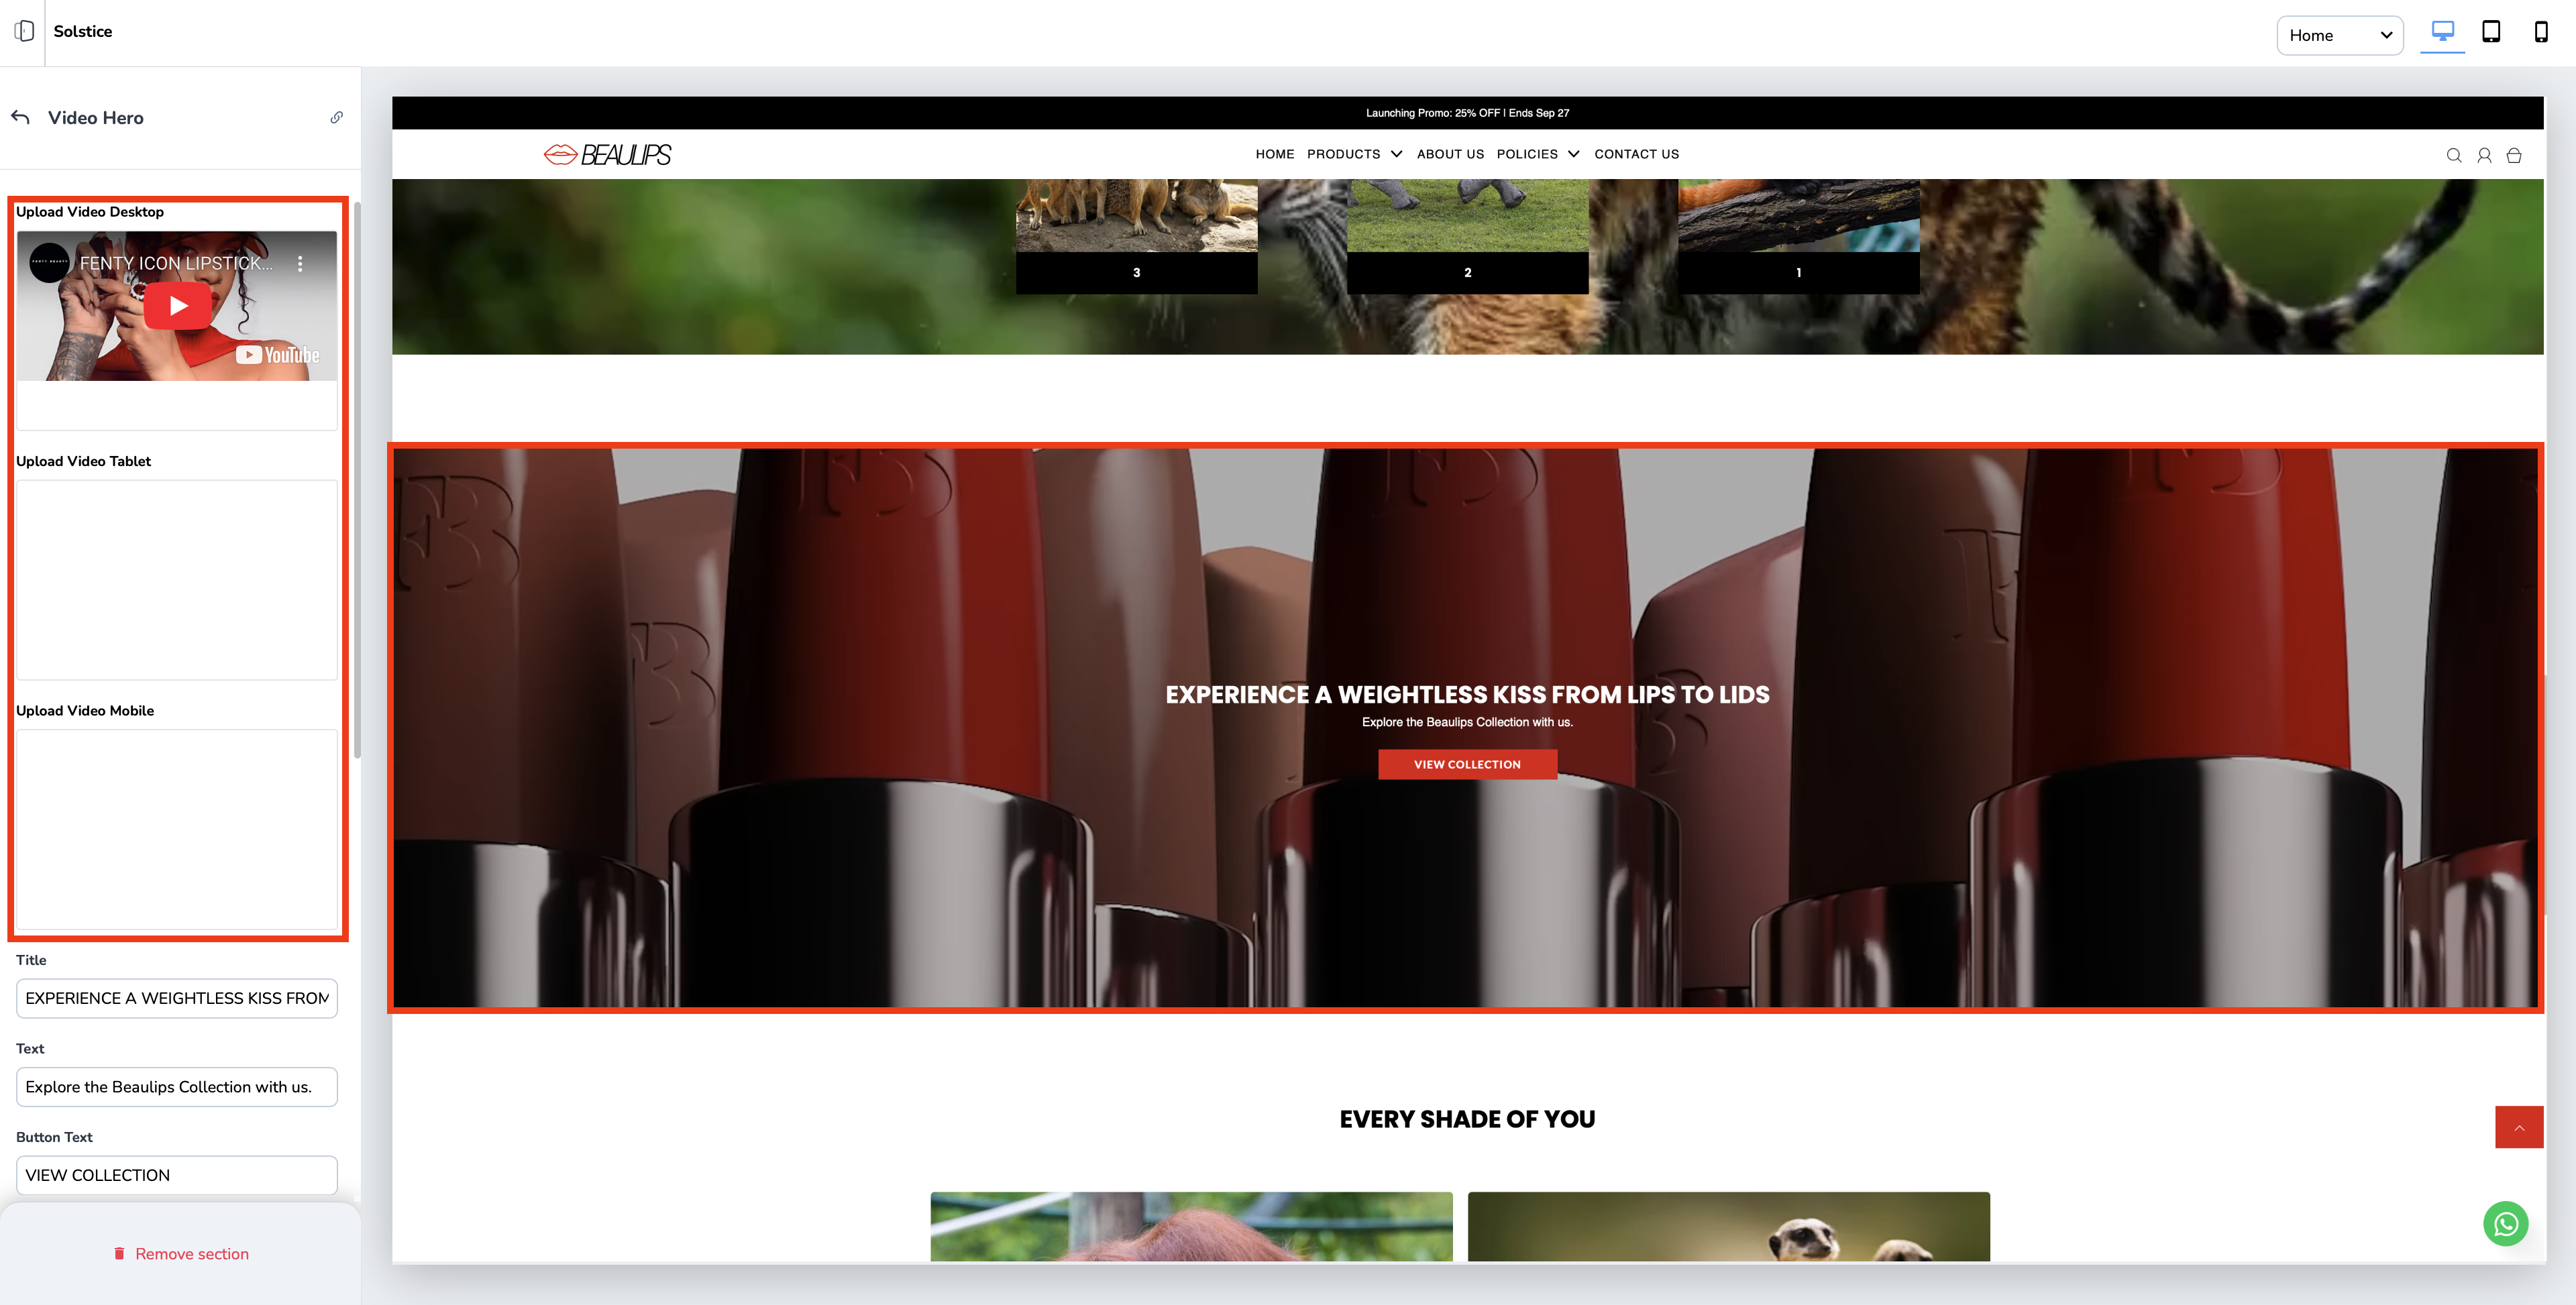
Task: Toggle the sidebar panel icon
Action: (x=24, y=31)
